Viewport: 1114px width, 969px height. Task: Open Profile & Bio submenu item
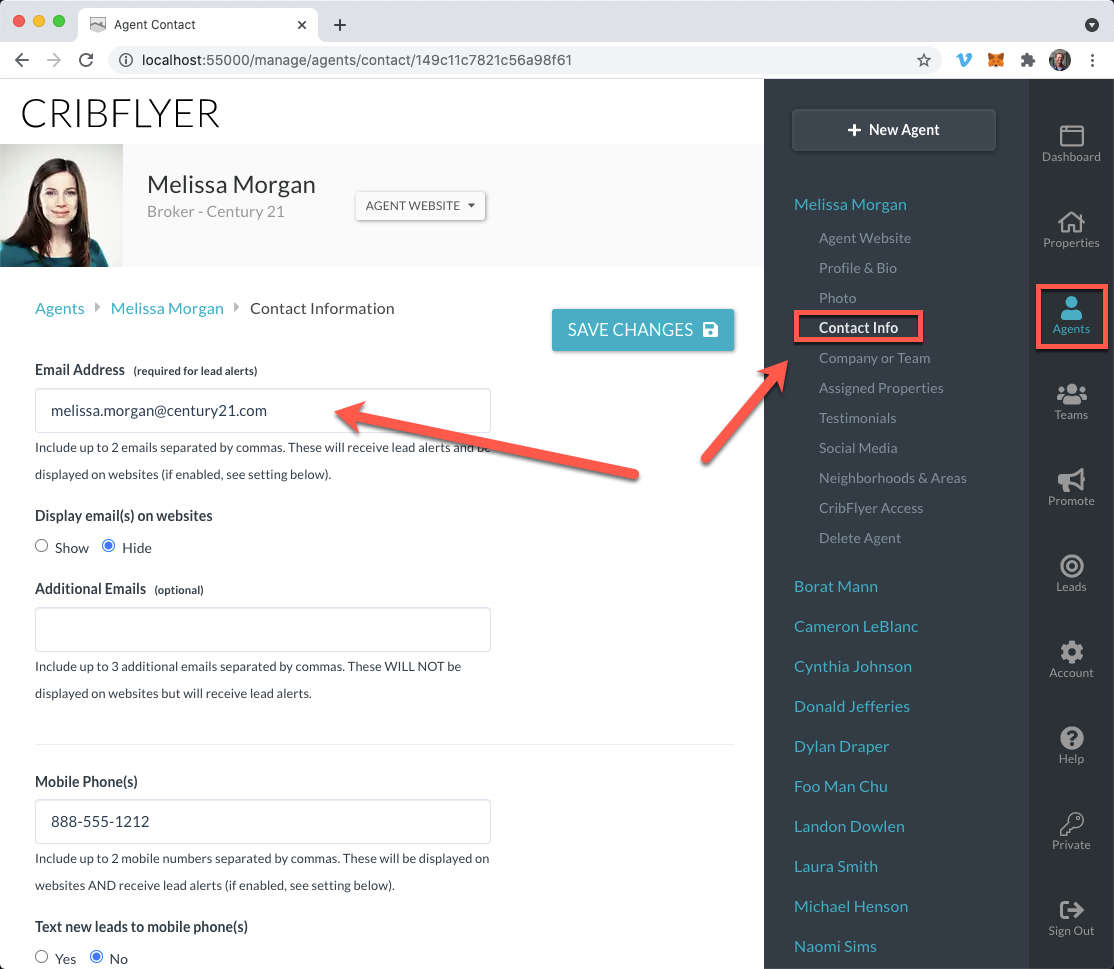[857, 268]
